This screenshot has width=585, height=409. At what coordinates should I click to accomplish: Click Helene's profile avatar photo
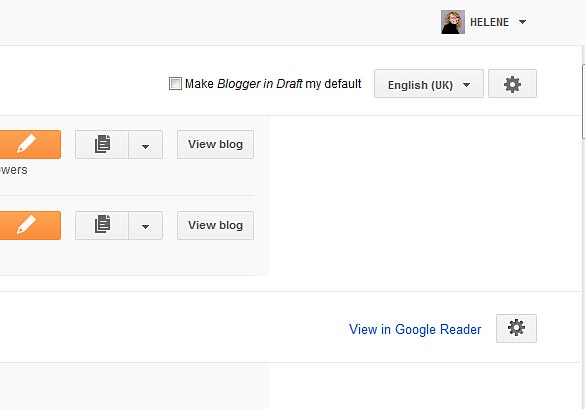[453, 22]
